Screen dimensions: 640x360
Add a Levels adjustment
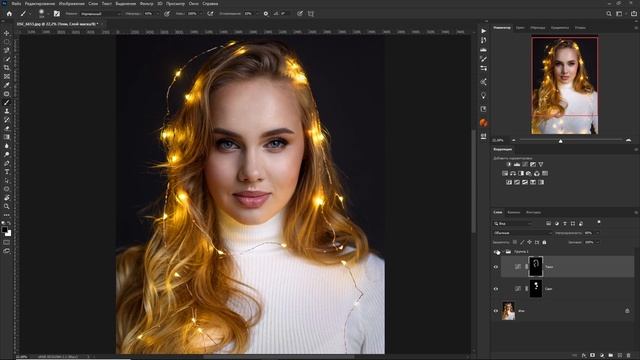point(517,164)
